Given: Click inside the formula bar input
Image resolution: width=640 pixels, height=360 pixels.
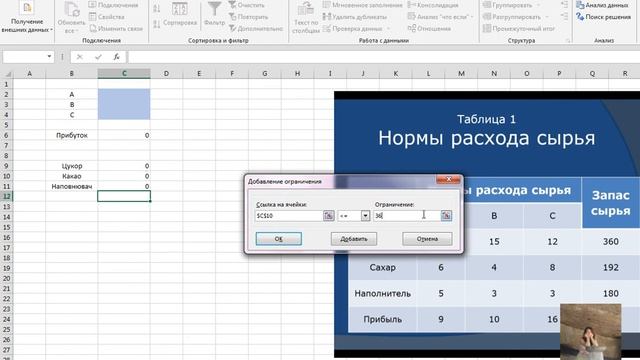Looking at the screenshot, I should 384,57.
